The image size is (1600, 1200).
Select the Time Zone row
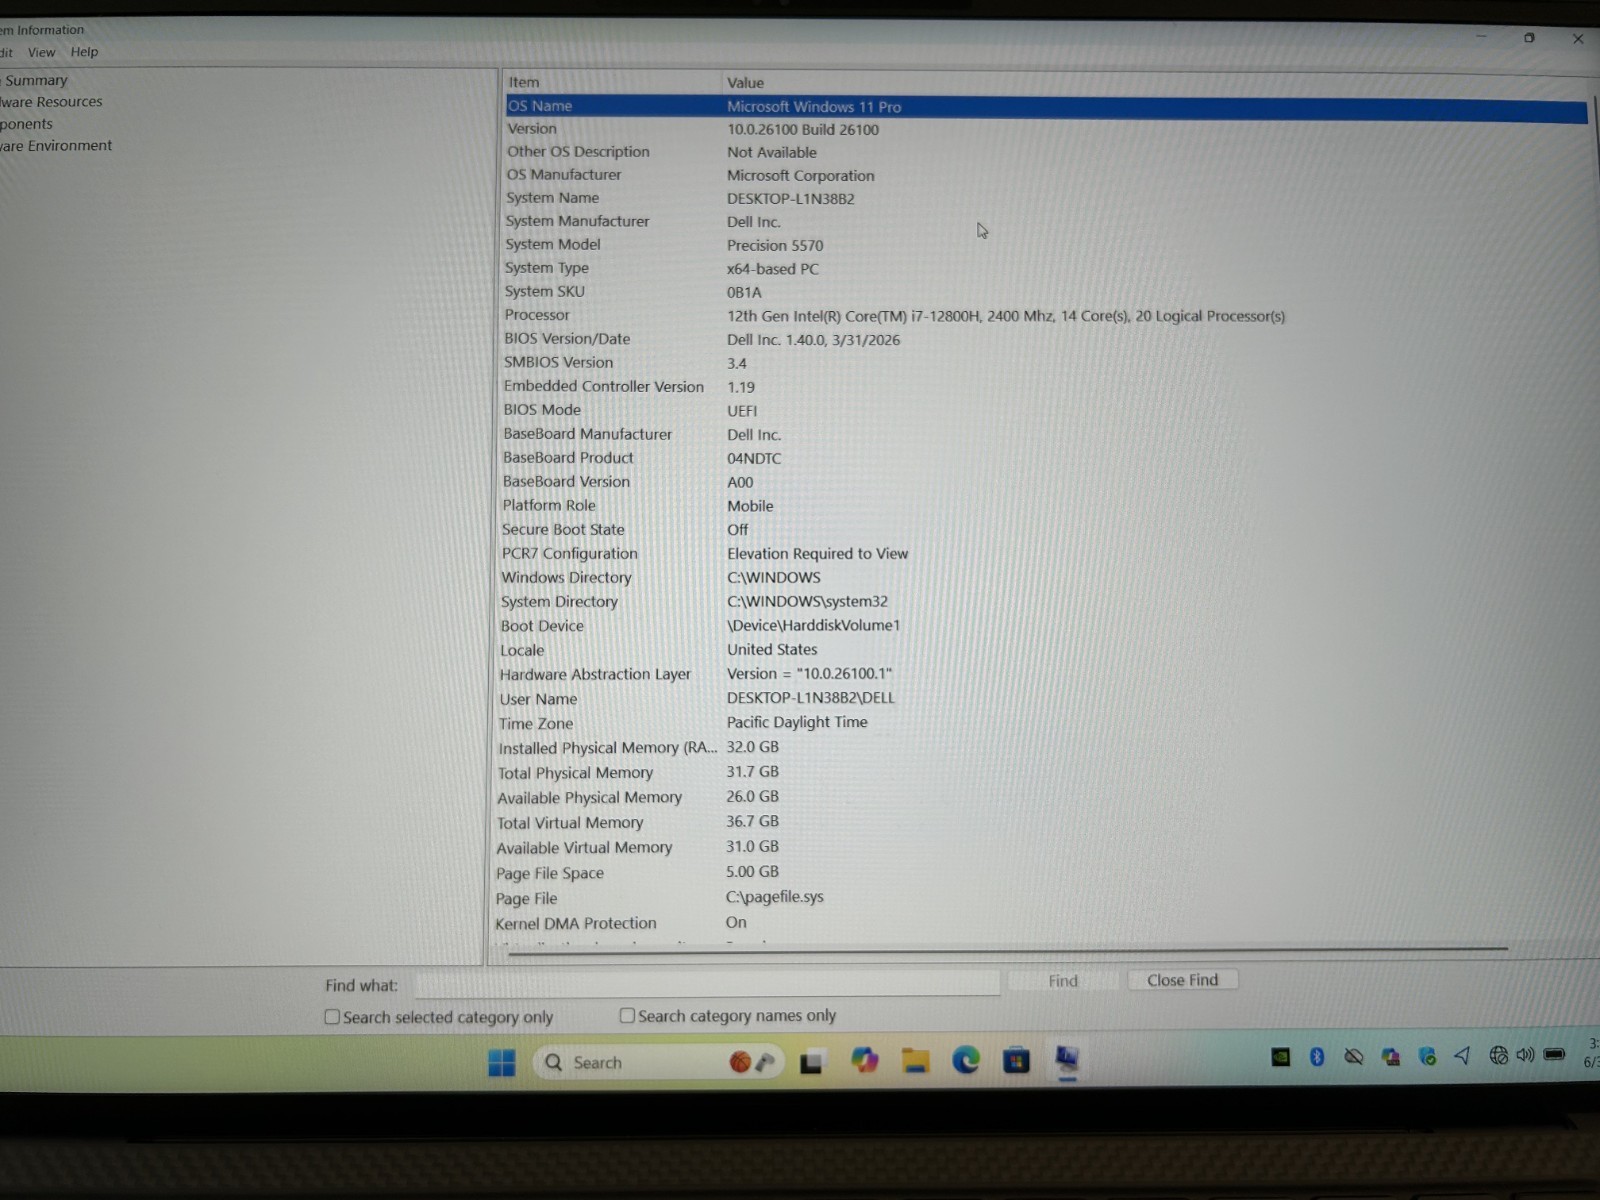coord(1046,723)
